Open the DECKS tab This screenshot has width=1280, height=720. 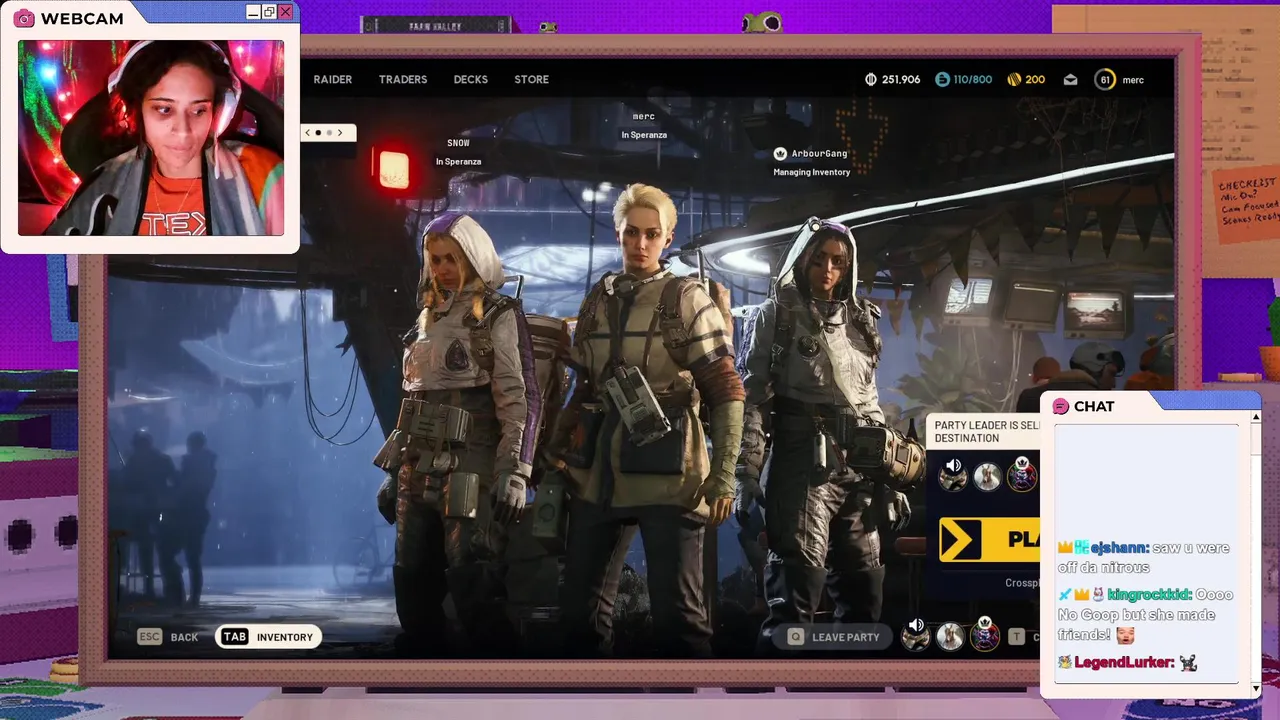click(471, 79)
